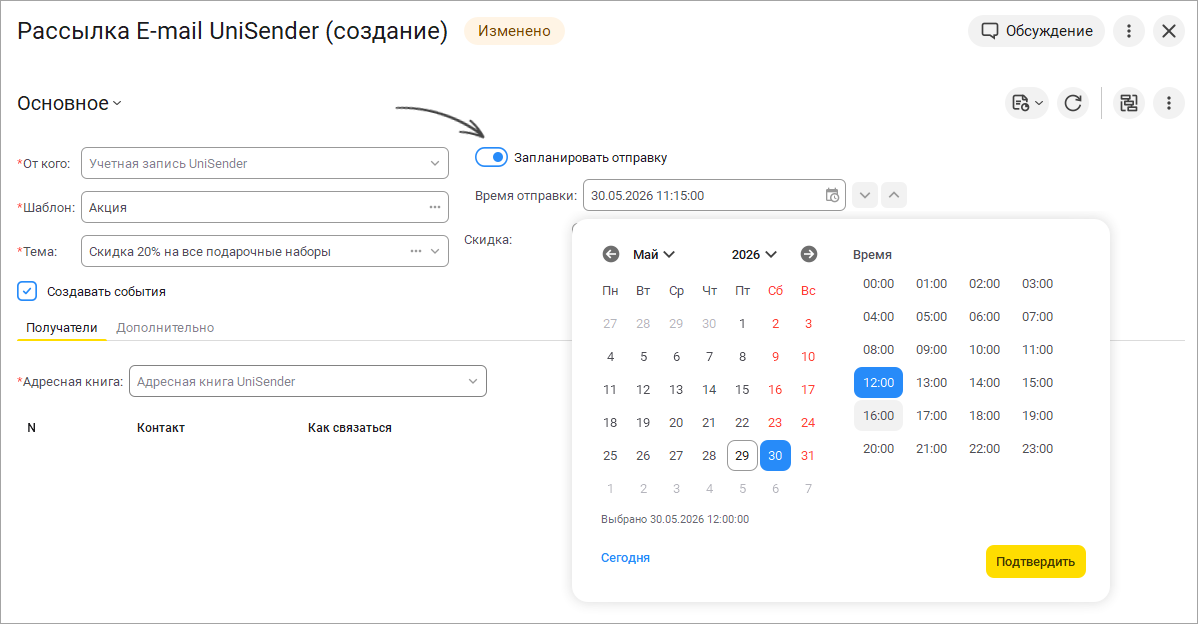The height and width of the screenshot is (624, 1198).
Task: Open the report document icon dropdown
Action: (1027, 103)
